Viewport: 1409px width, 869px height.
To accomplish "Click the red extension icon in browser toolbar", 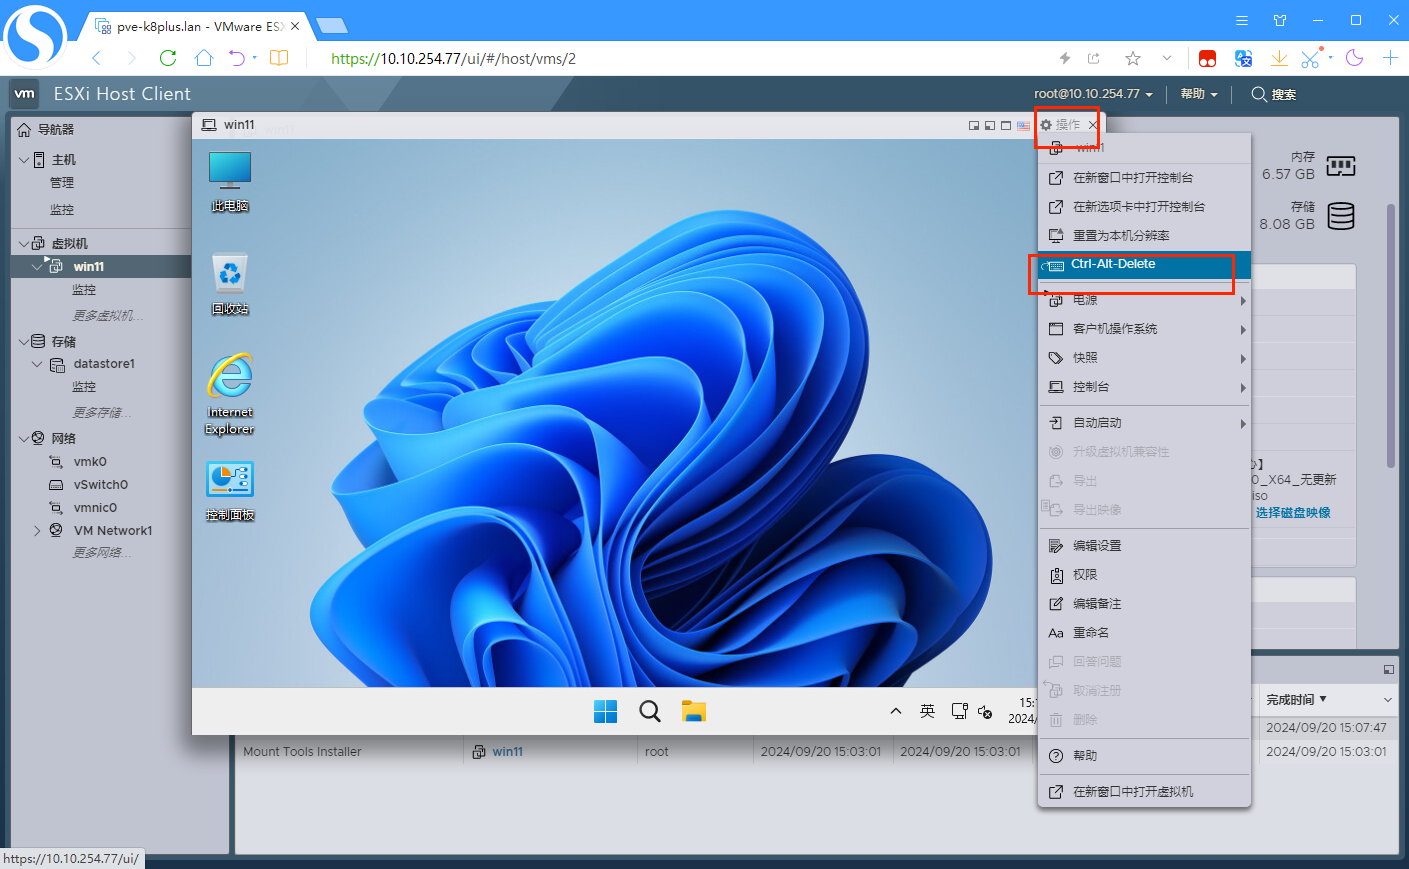I will 1208,58.
